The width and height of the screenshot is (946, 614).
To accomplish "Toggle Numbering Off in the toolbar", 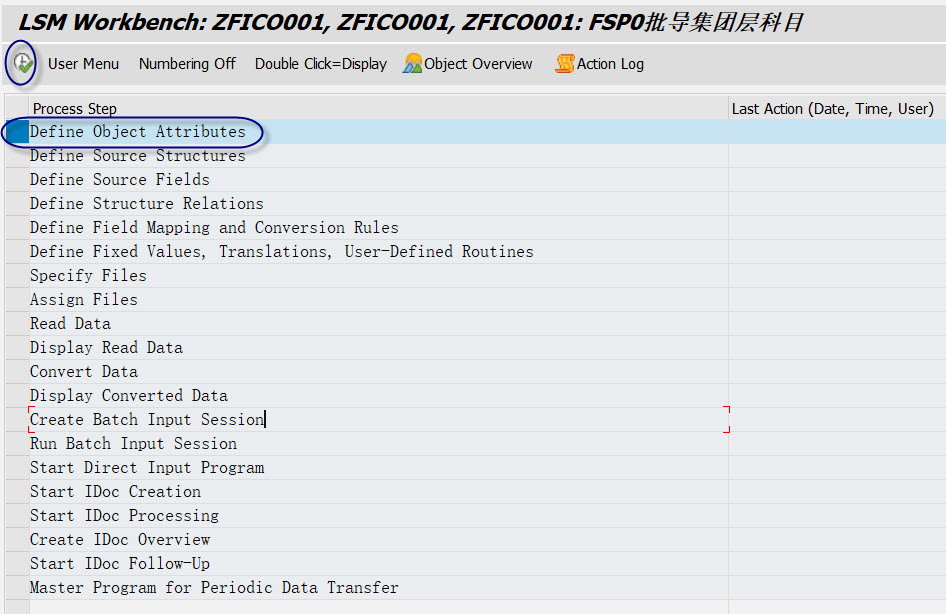I will (x=187, y=63).
